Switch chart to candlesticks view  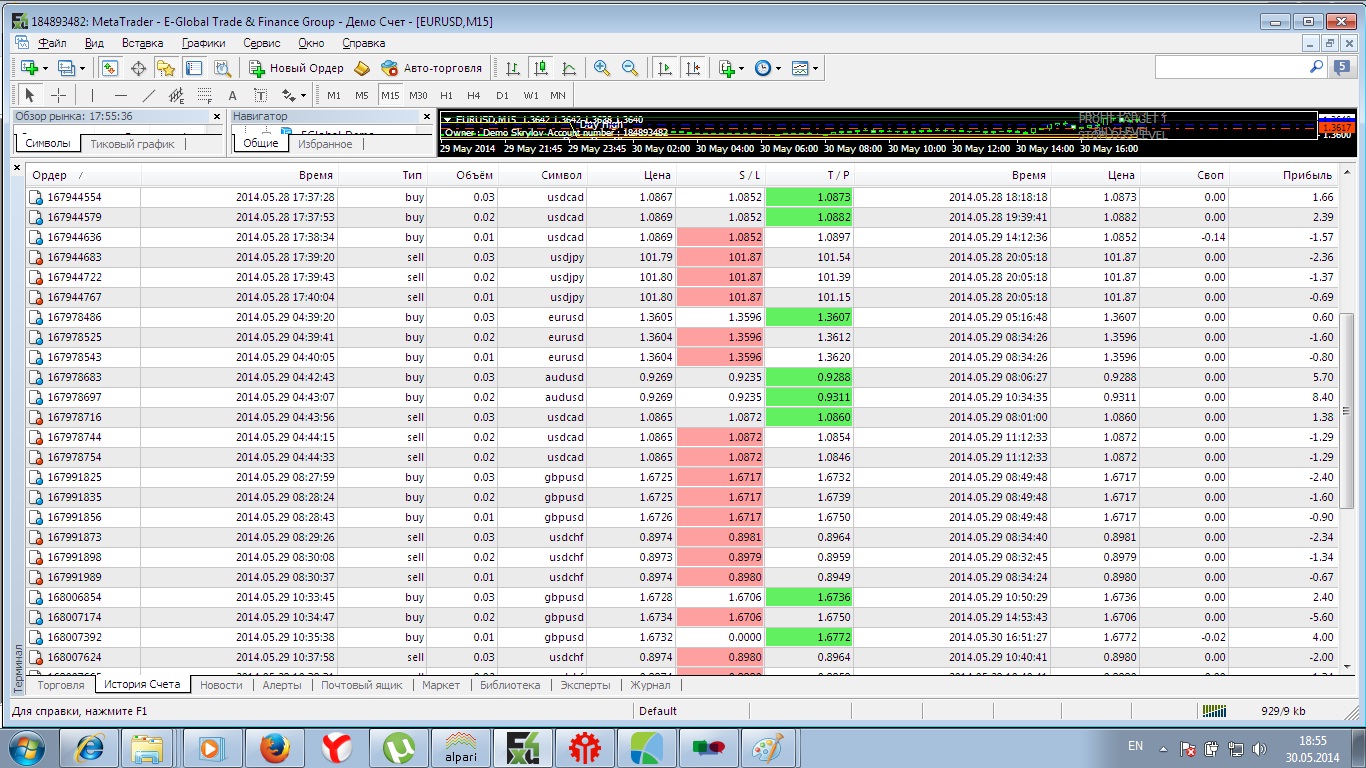541,68
